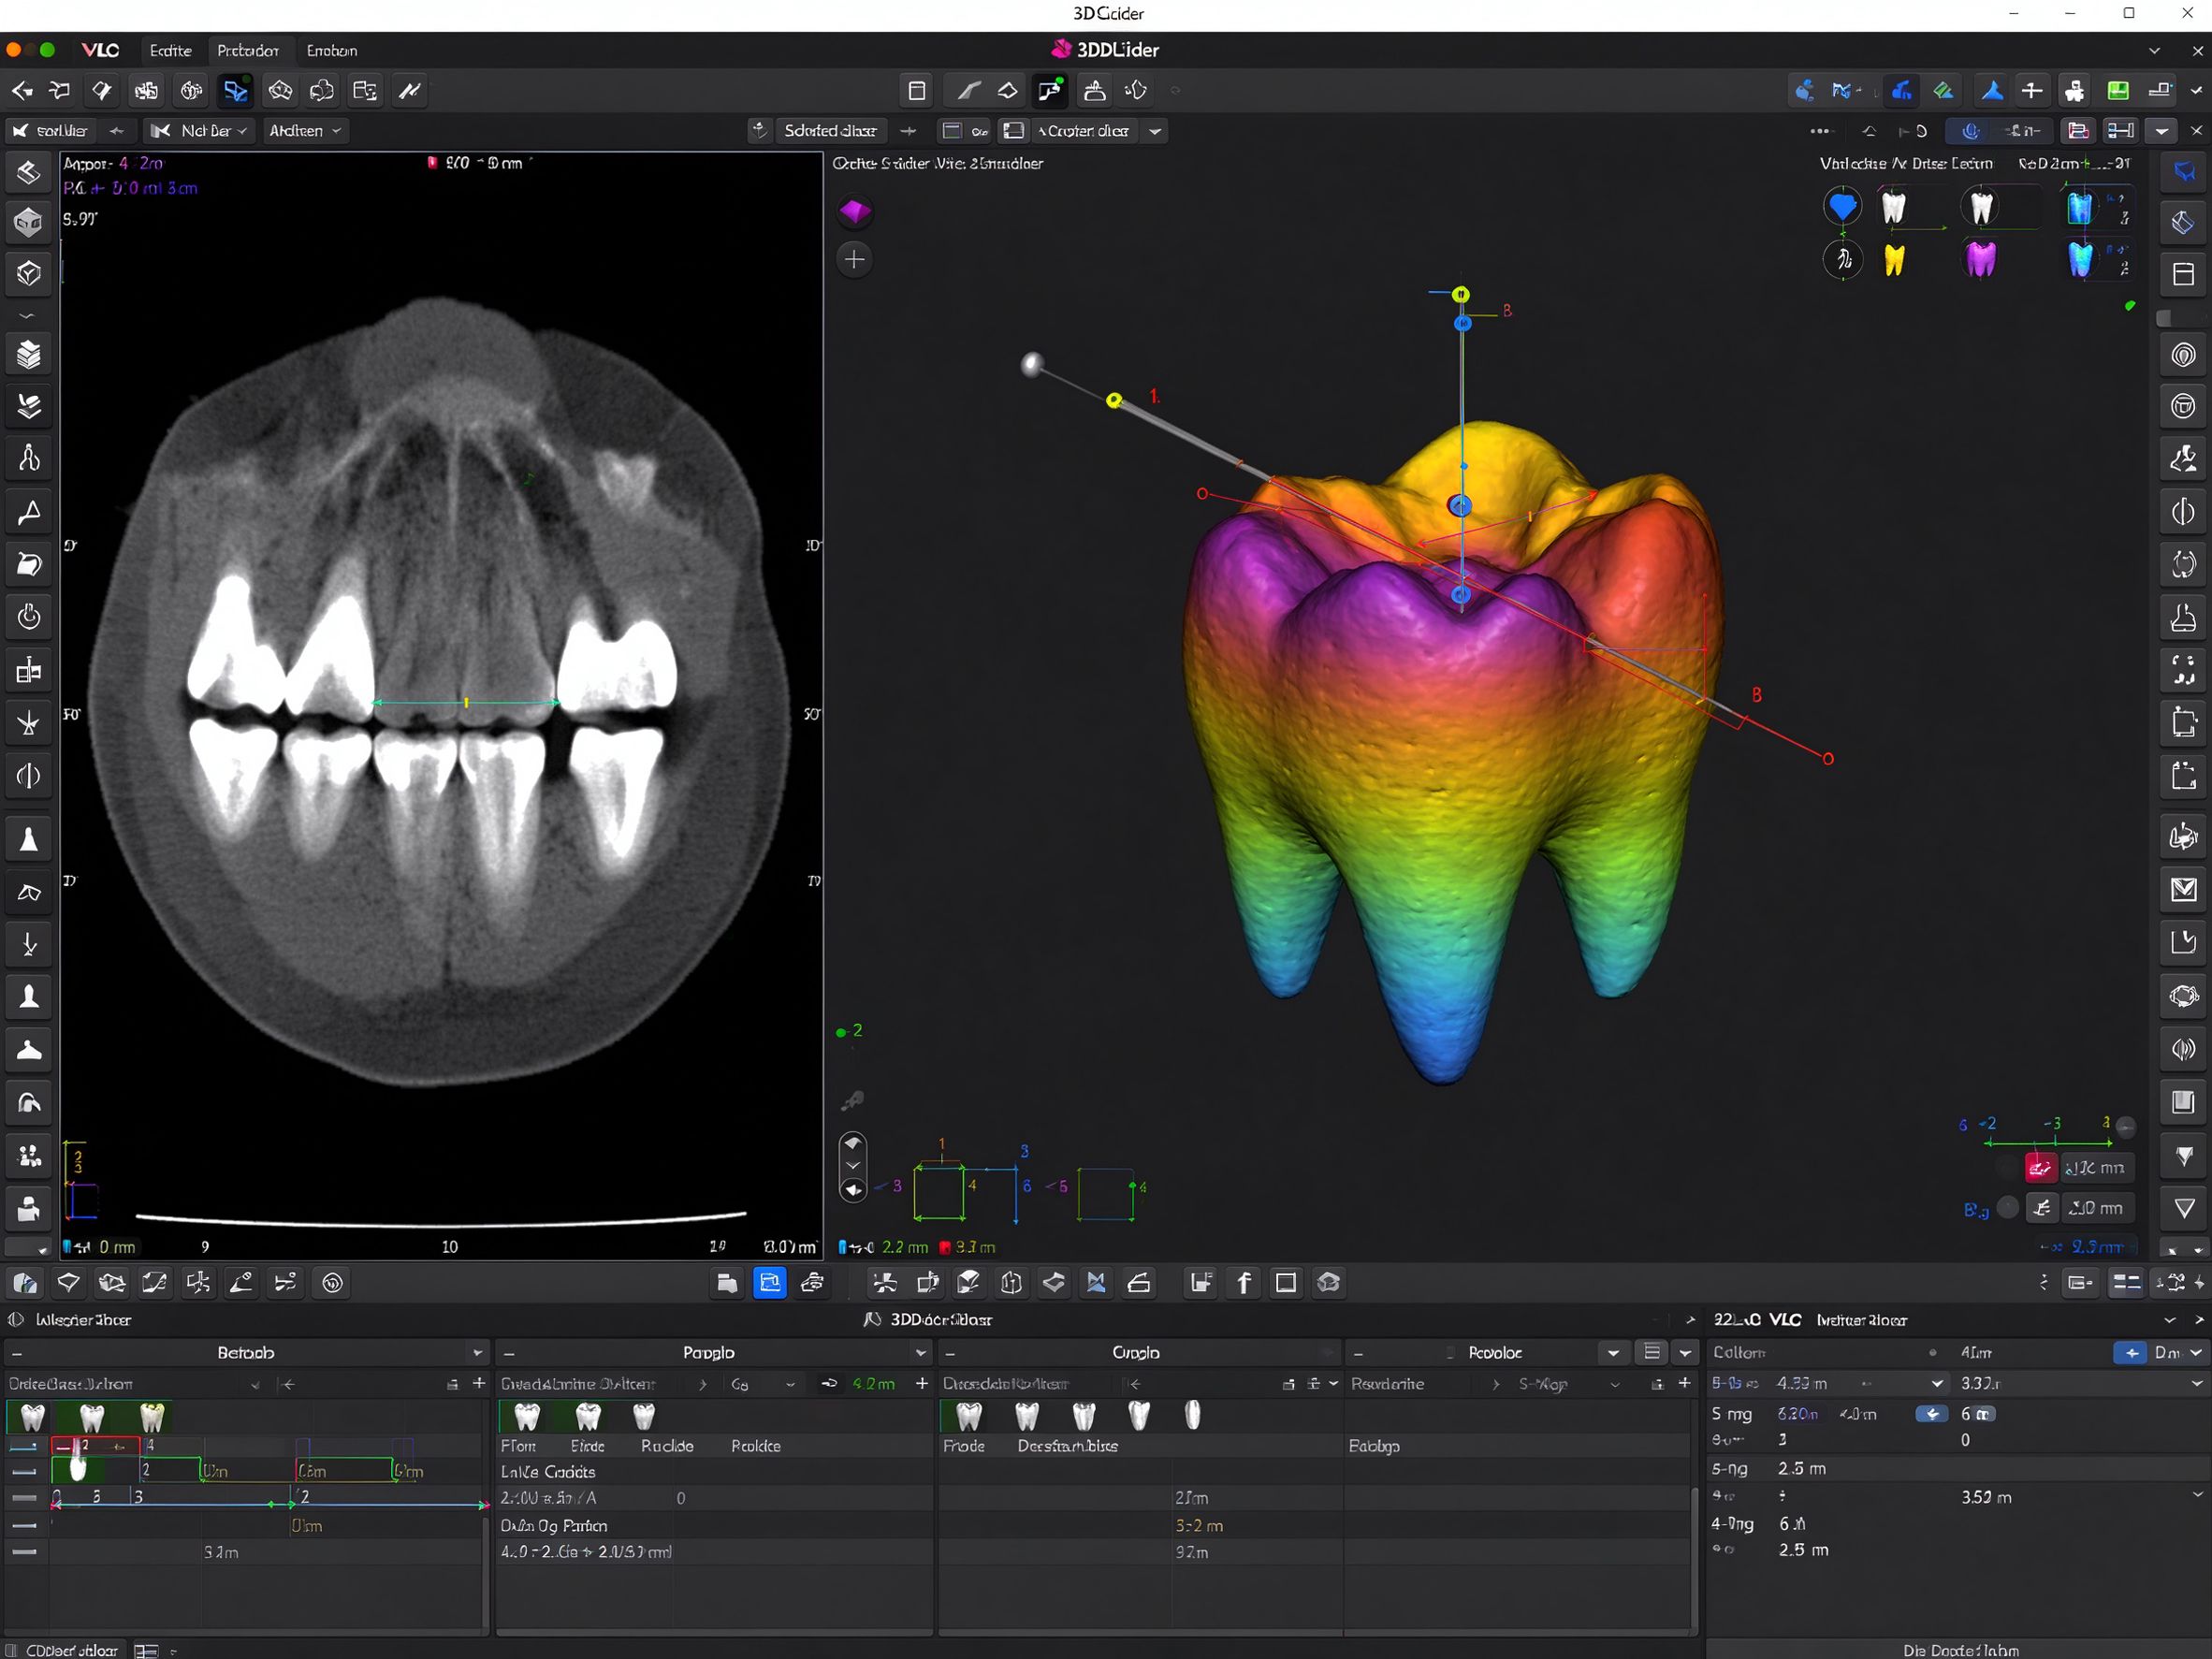Toggle the blue arrow pill in 5 mg row
2212x1659 pixels.
(1931, 1413)
